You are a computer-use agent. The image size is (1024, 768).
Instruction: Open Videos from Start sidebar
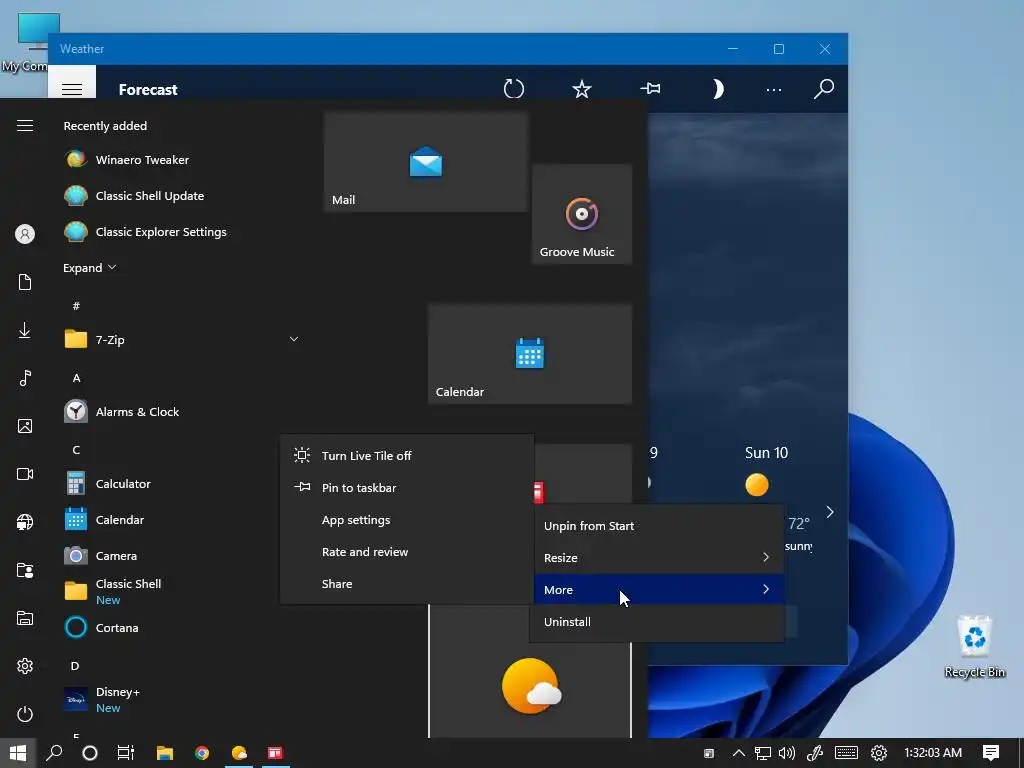pyautogui.click(x=25, y=474)
